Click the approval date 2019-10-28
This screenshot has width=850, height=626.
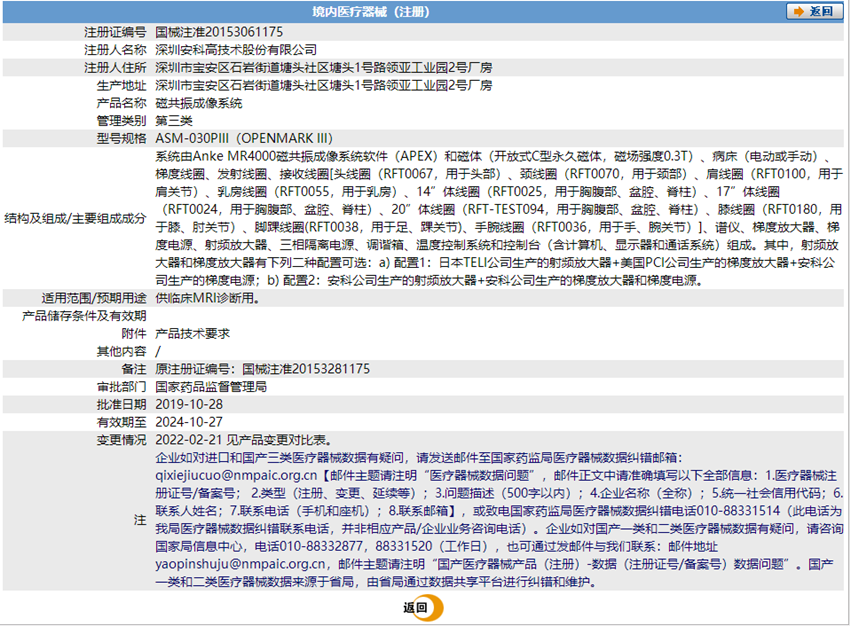point(189,404)
